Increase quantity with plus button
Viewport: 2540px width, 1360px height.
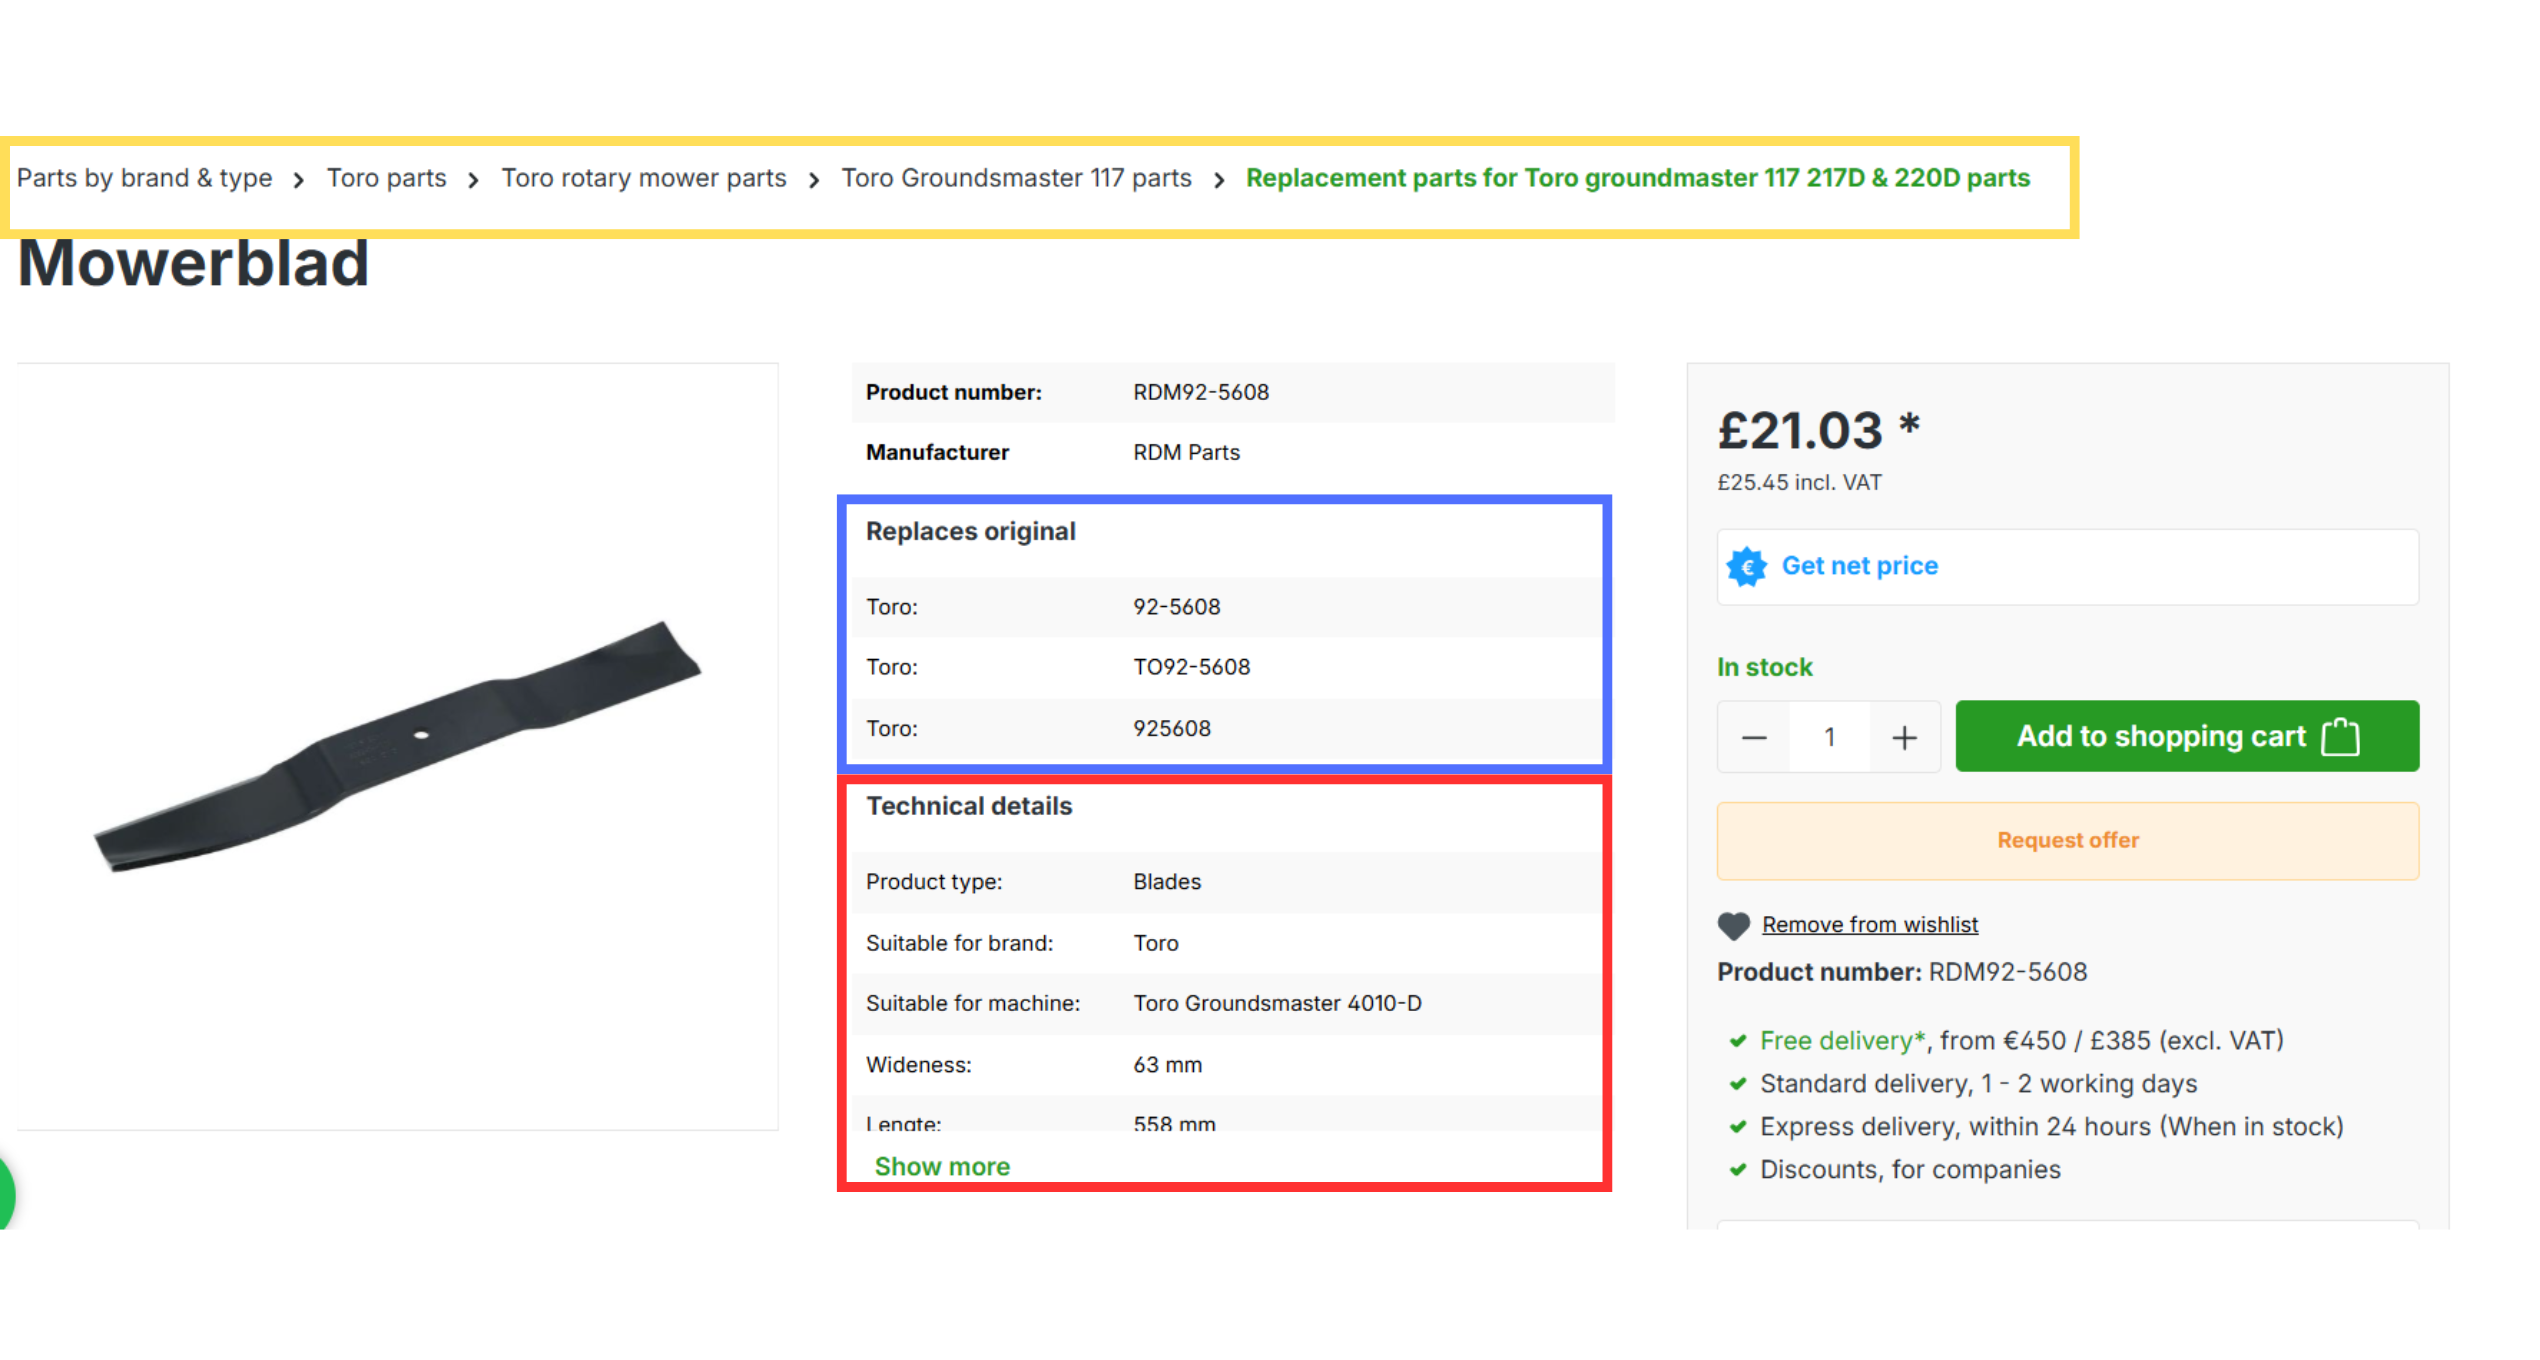[1904, 738]
